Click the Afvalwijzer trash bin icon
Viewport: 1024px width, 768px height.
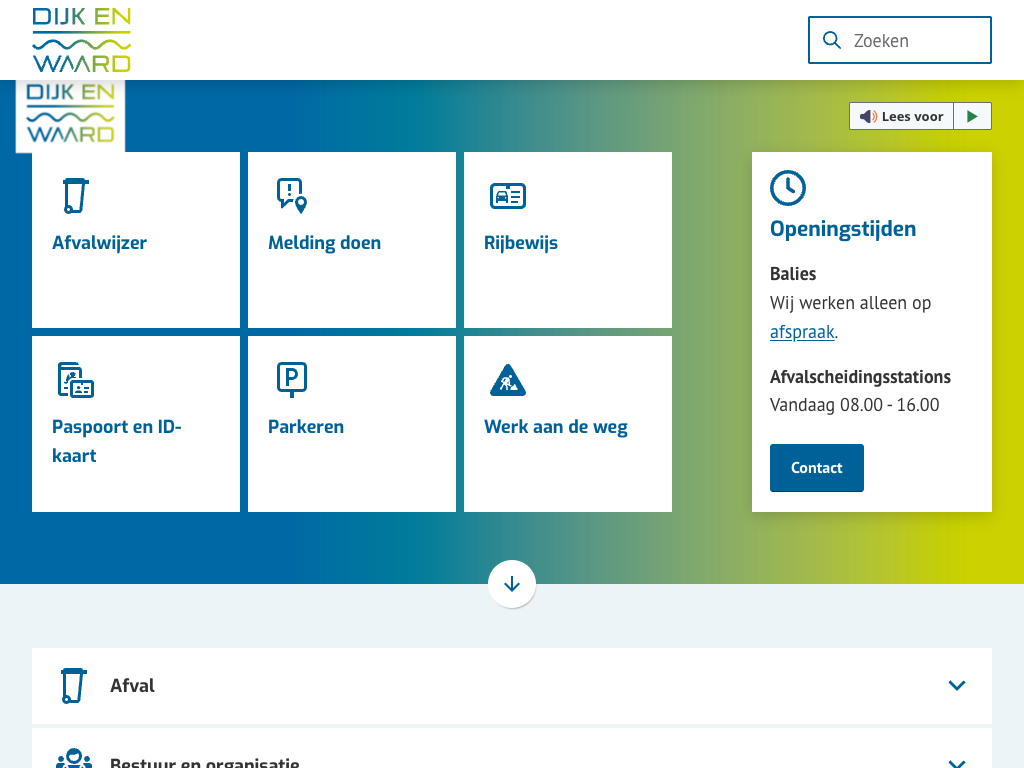75,195
